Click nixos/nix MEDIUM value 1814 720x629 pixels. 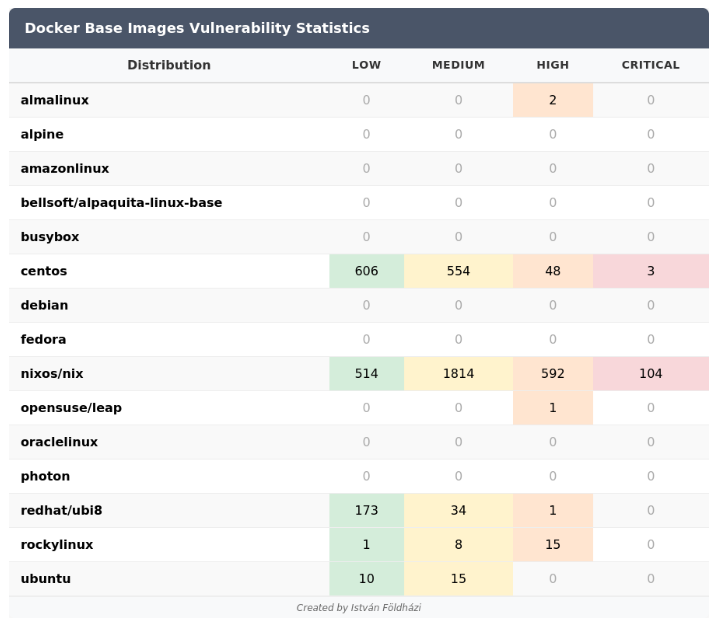(458, 374)
